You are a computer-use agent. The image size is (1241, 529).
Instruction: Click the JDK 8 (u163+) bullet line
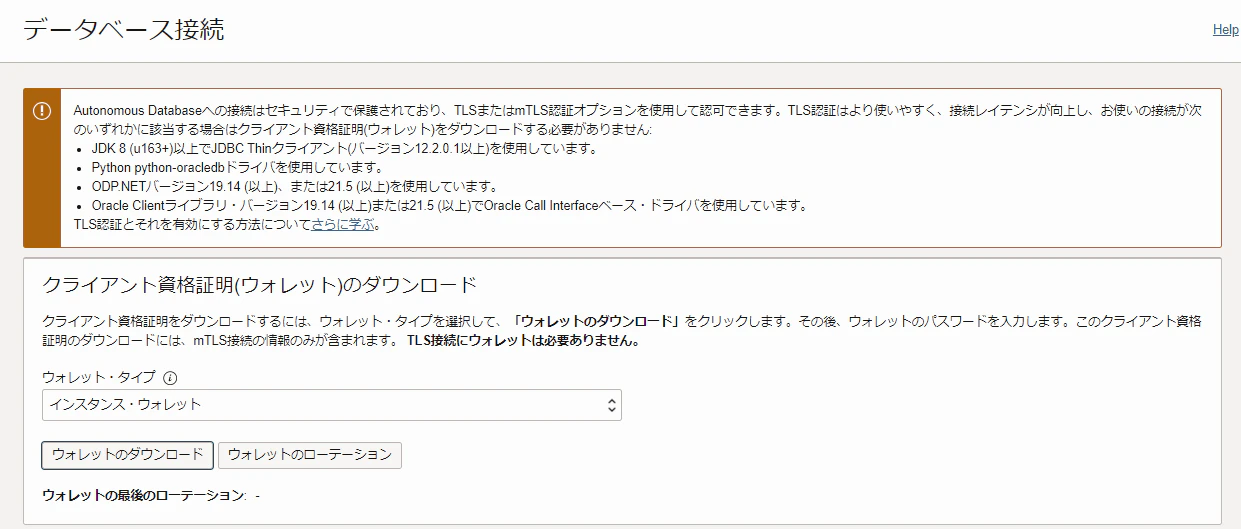click(344, 149)
